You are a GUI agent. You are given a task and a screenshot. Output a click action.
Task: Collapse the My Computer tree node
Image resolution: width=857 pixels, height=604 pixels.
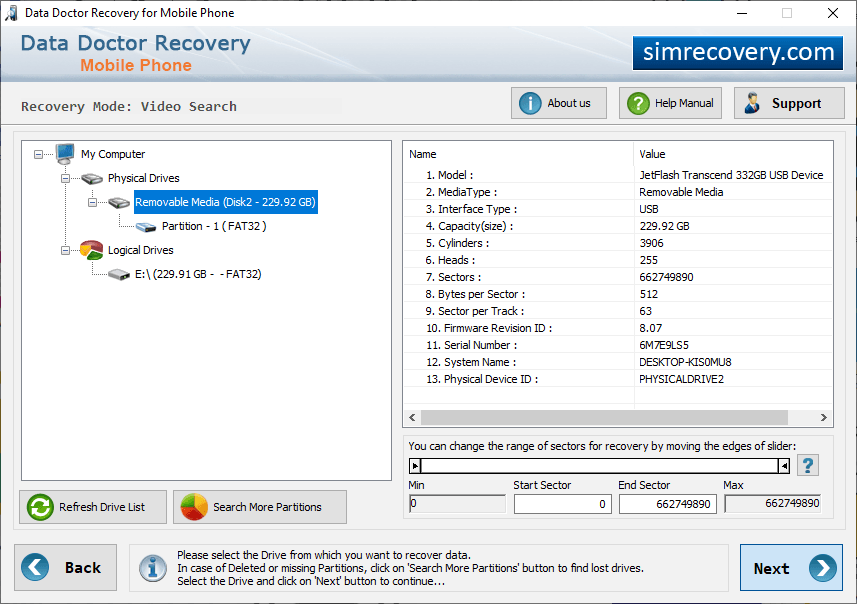click(38, 155)
